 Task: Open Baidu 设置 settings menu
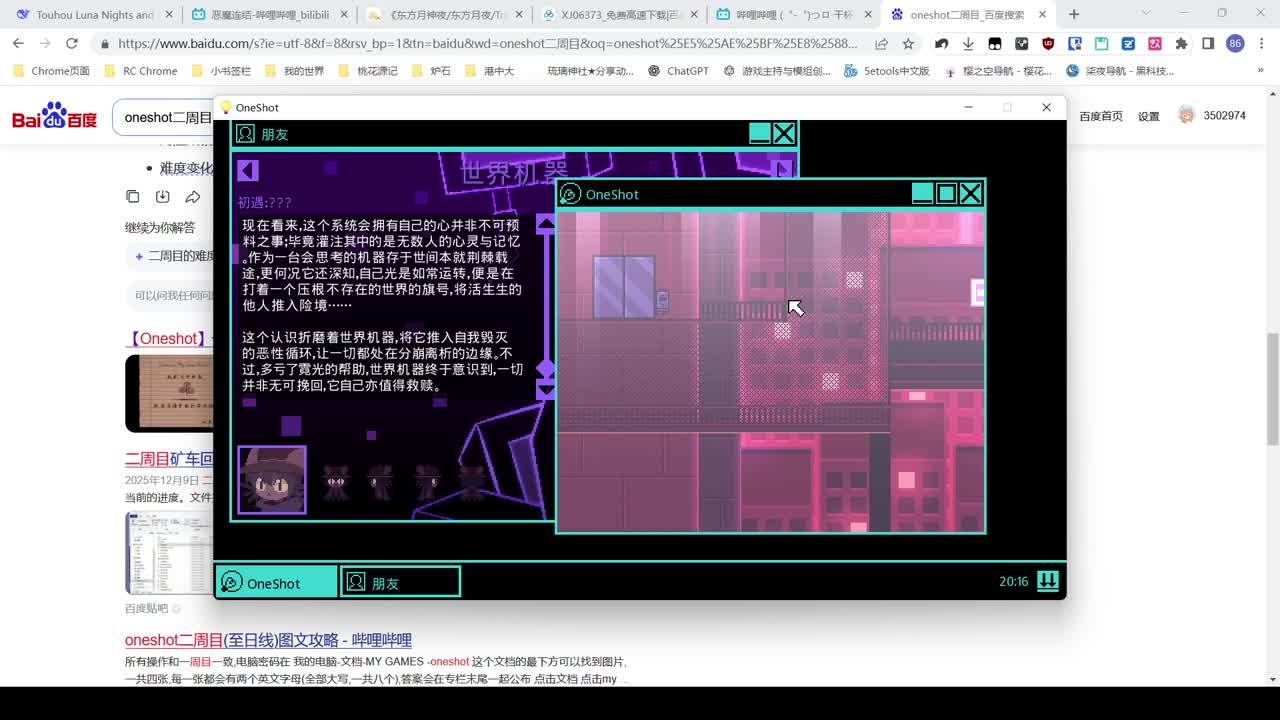[x=1148, y=116]
